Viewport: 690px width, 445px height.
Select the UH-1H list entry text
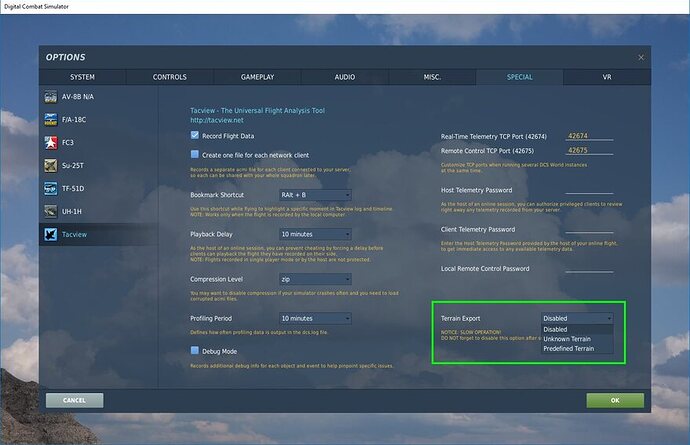coord(72,211)
